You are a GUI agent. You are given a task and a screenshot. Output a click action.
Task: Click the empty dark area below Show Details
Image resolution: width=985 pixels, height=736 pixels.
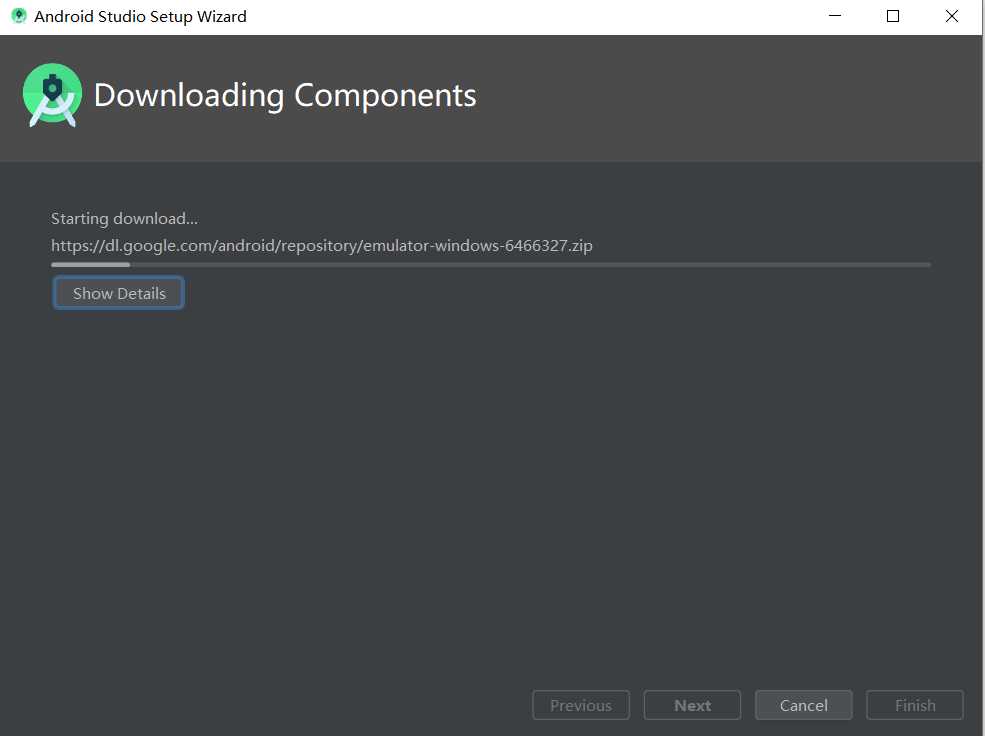[x=490, y=490]
